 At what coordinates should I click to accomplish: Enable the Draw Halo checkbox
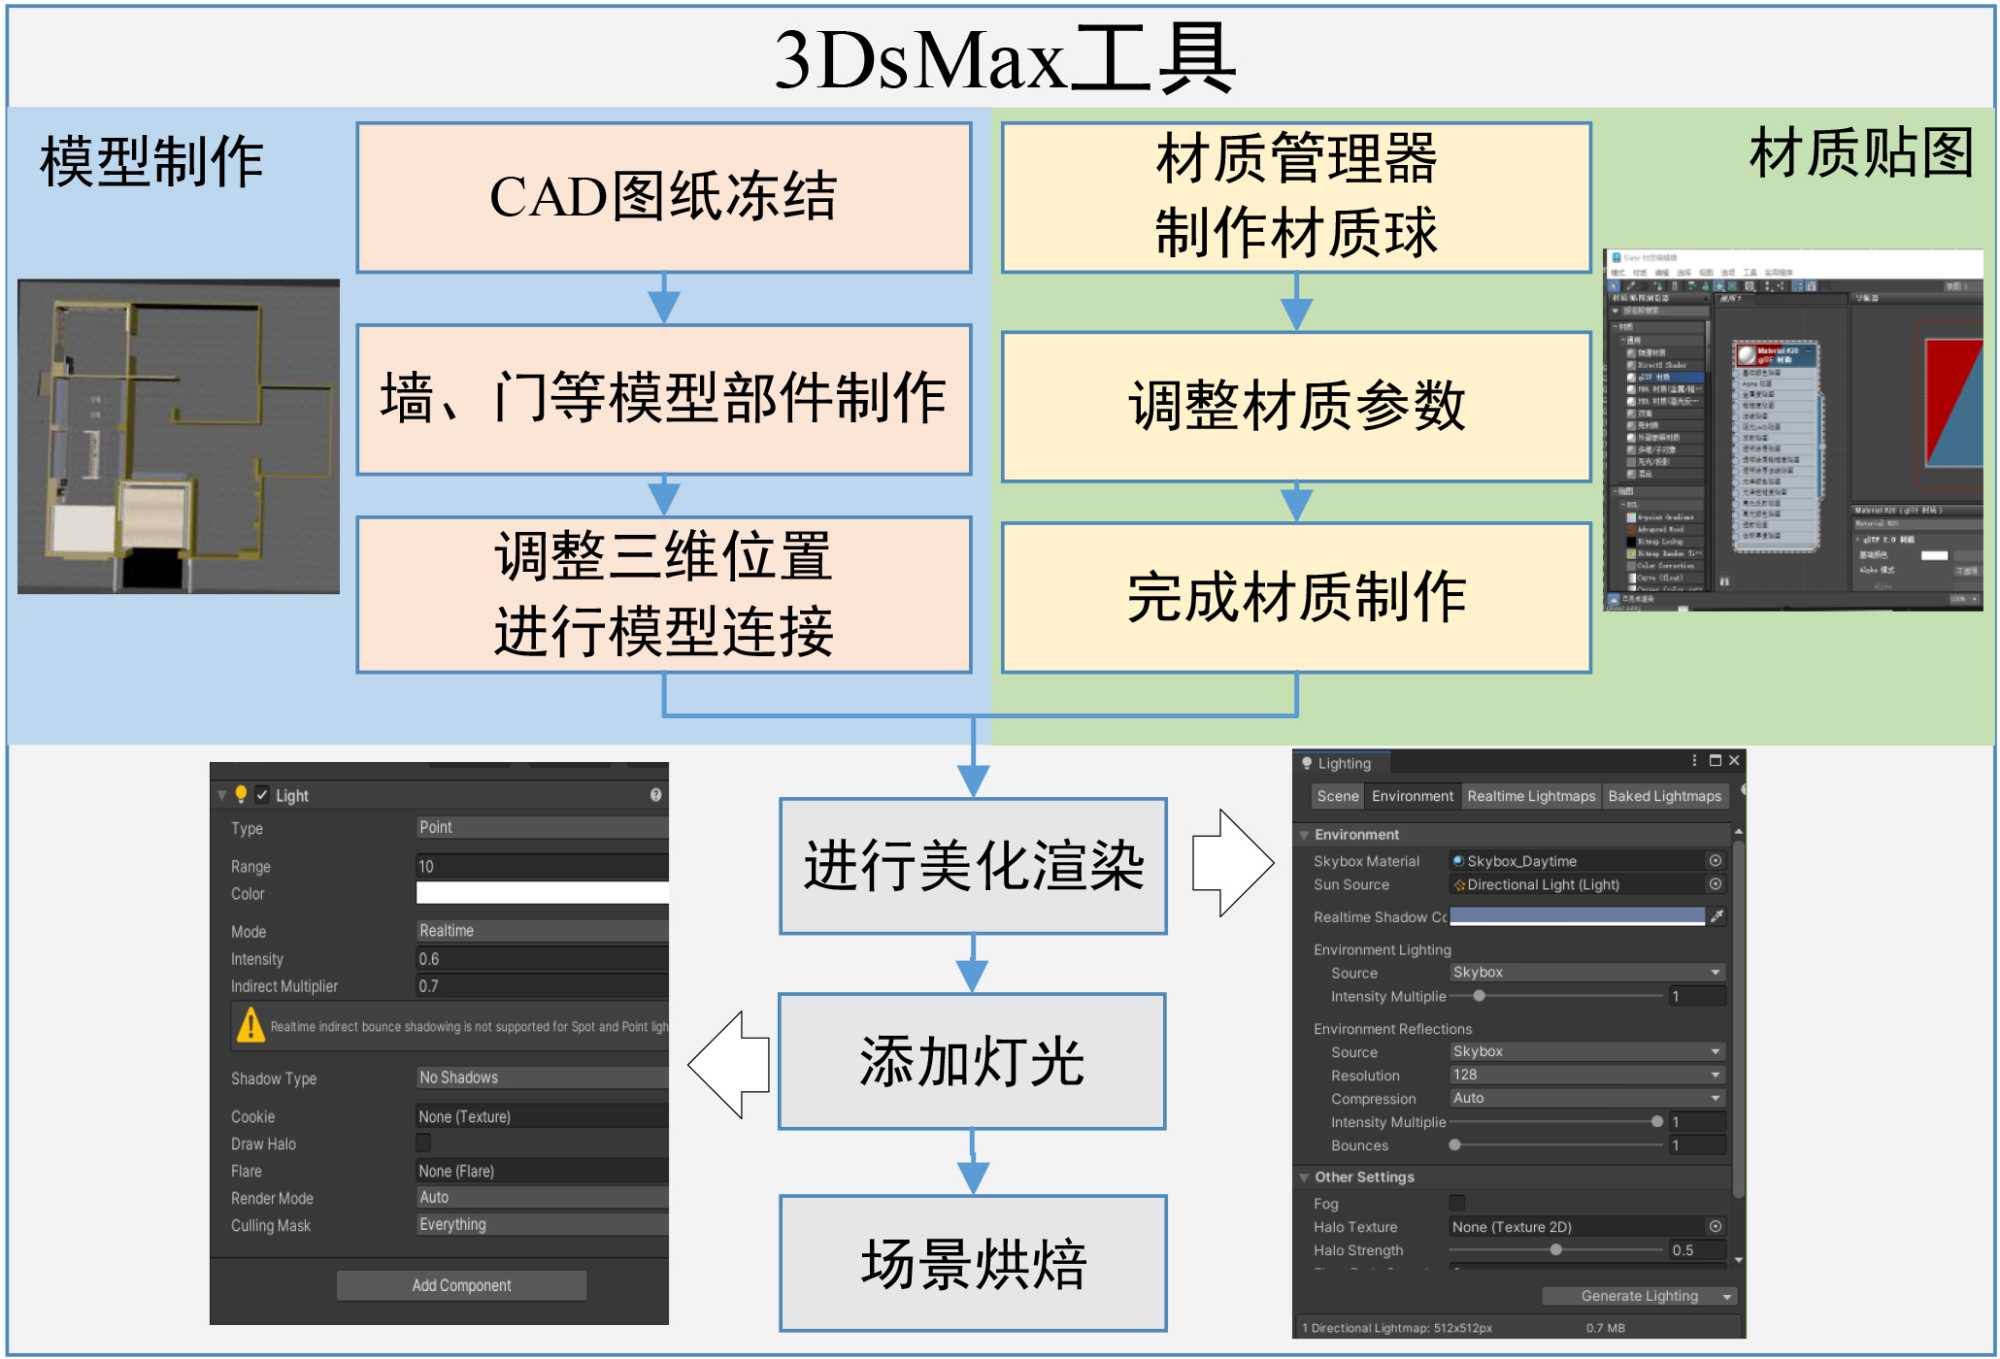pos(424,1142)
